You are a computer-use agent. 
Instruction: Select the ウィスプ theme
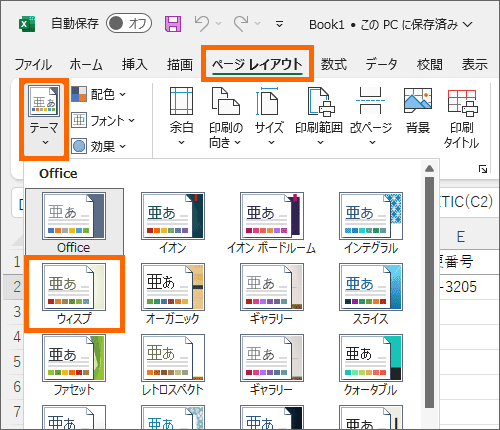tap(74, 294)
